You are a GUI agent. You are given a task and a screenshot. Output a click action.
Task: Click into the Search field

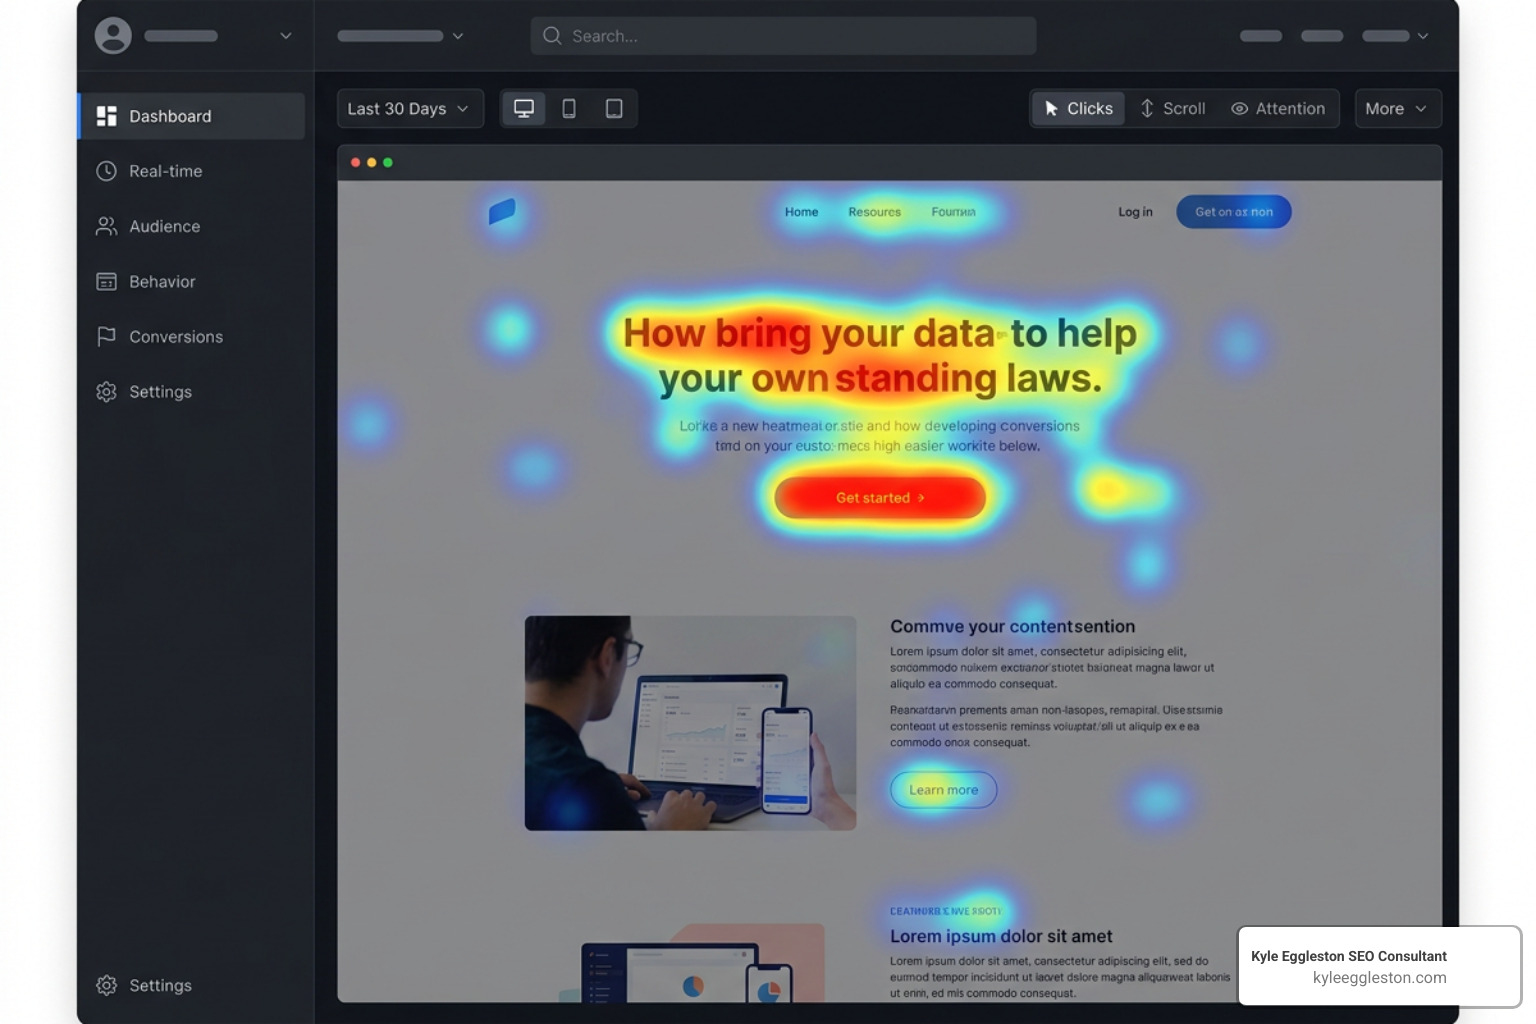pos(783,36)
